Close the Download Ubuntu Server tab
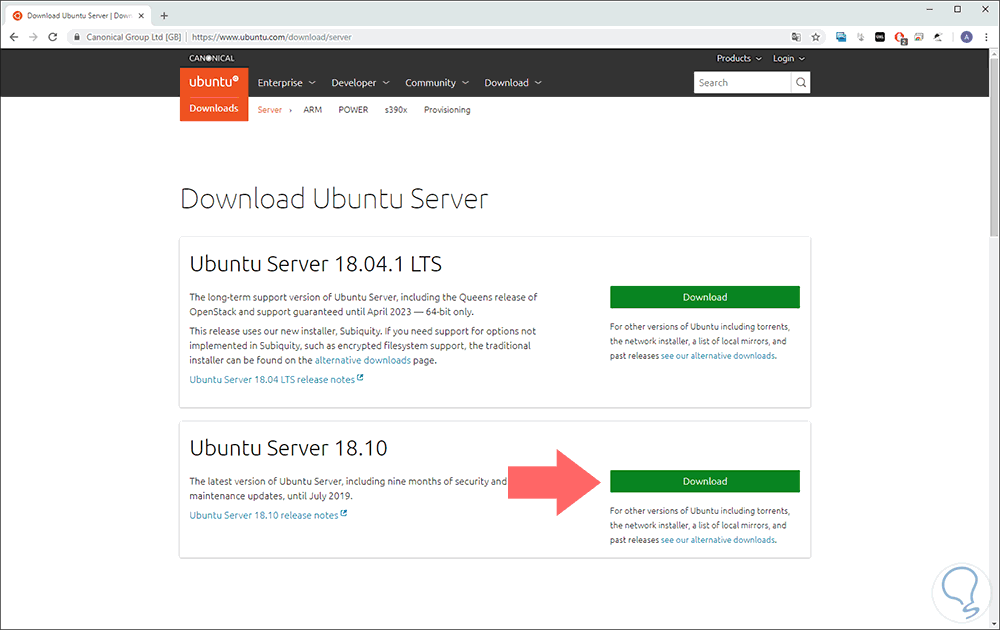 pos(142,15)
